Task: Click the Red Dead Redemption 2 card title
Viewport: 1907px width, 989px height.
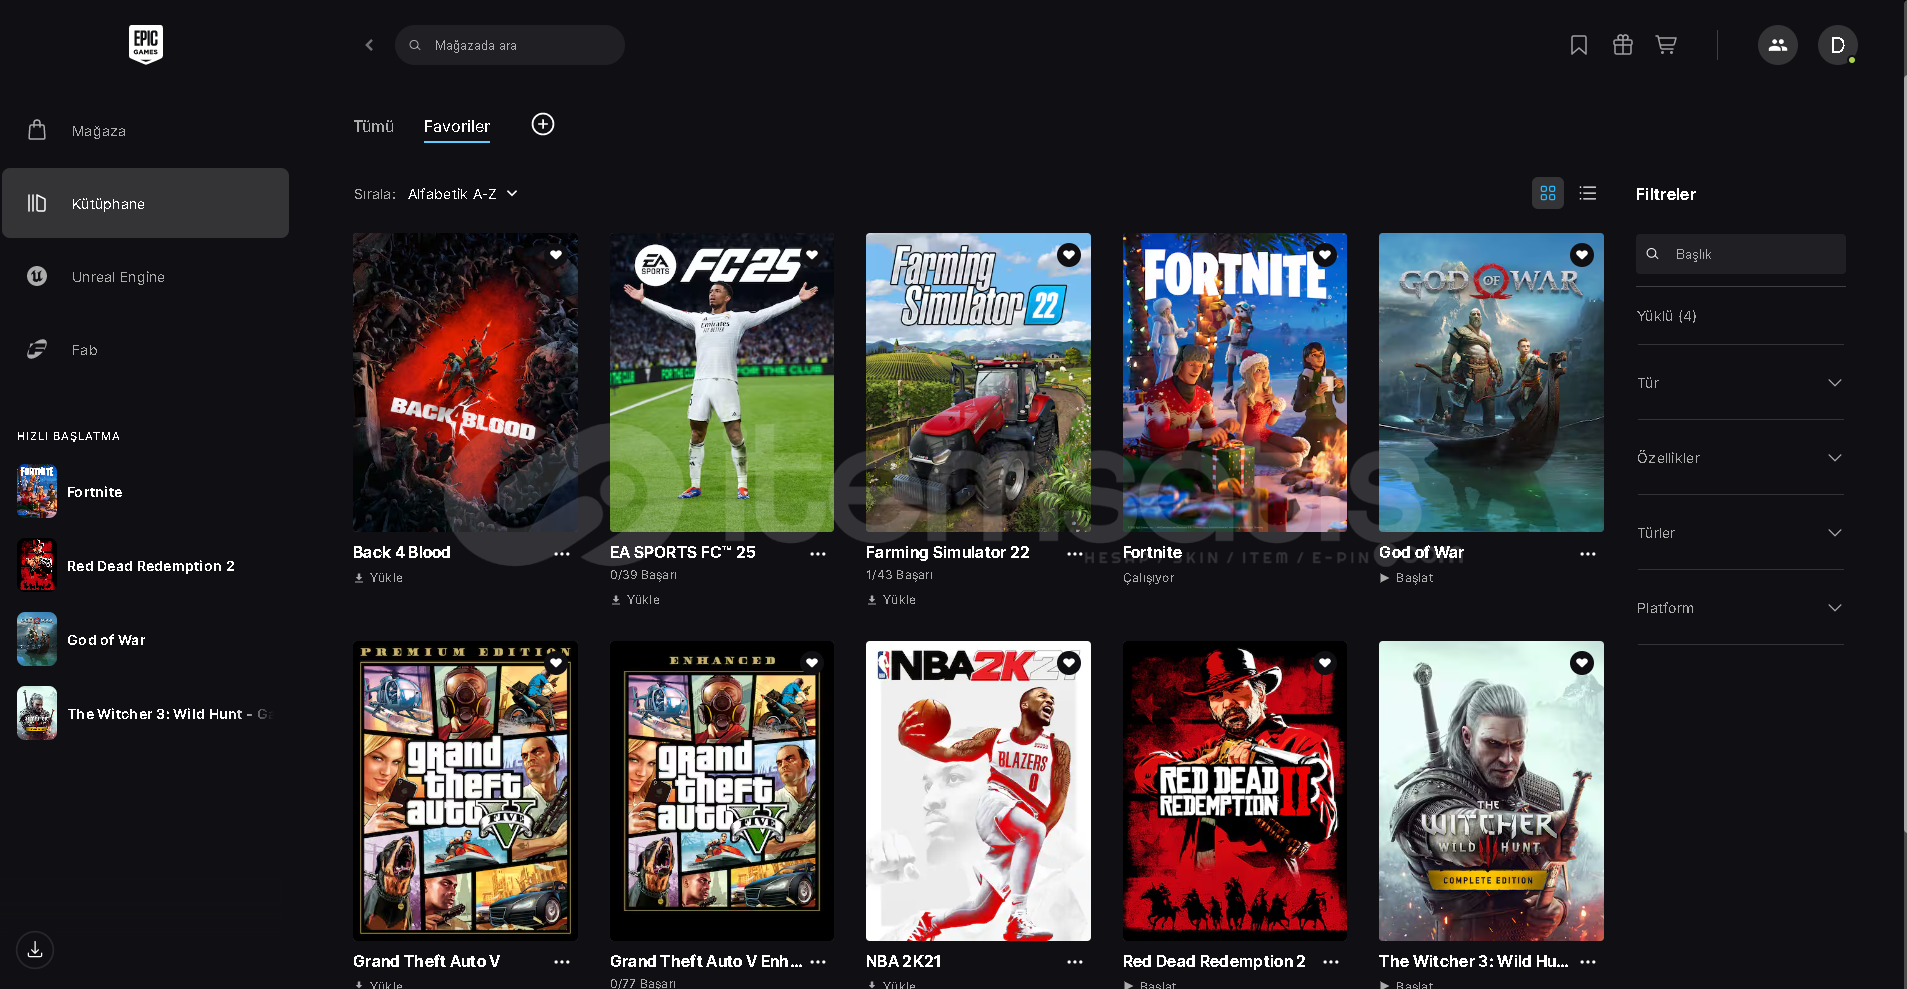Action: [x=1214, y=961]
